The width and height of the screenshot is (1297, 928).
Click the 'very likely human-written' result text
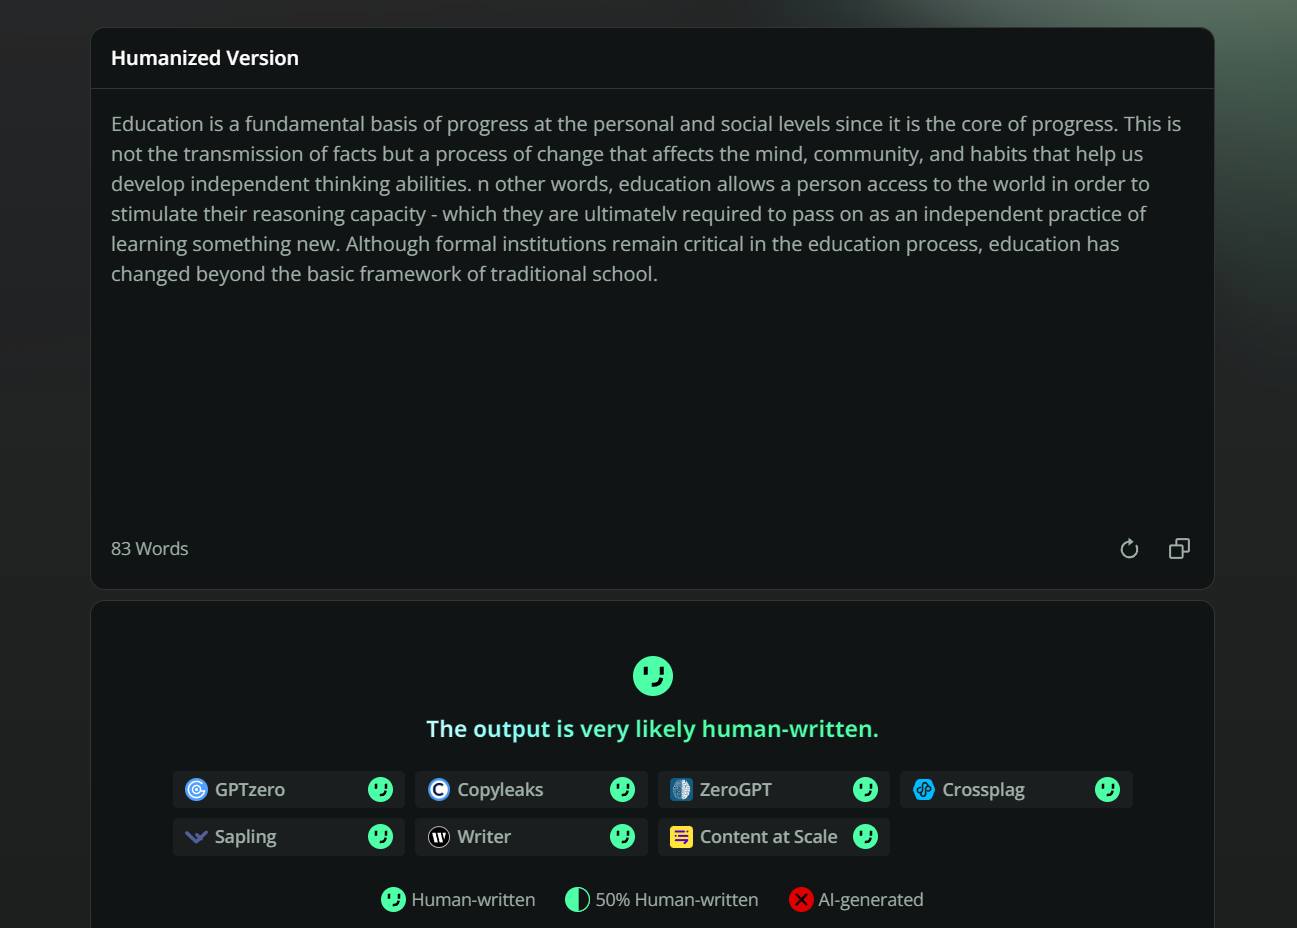click(x=652, y=729)
